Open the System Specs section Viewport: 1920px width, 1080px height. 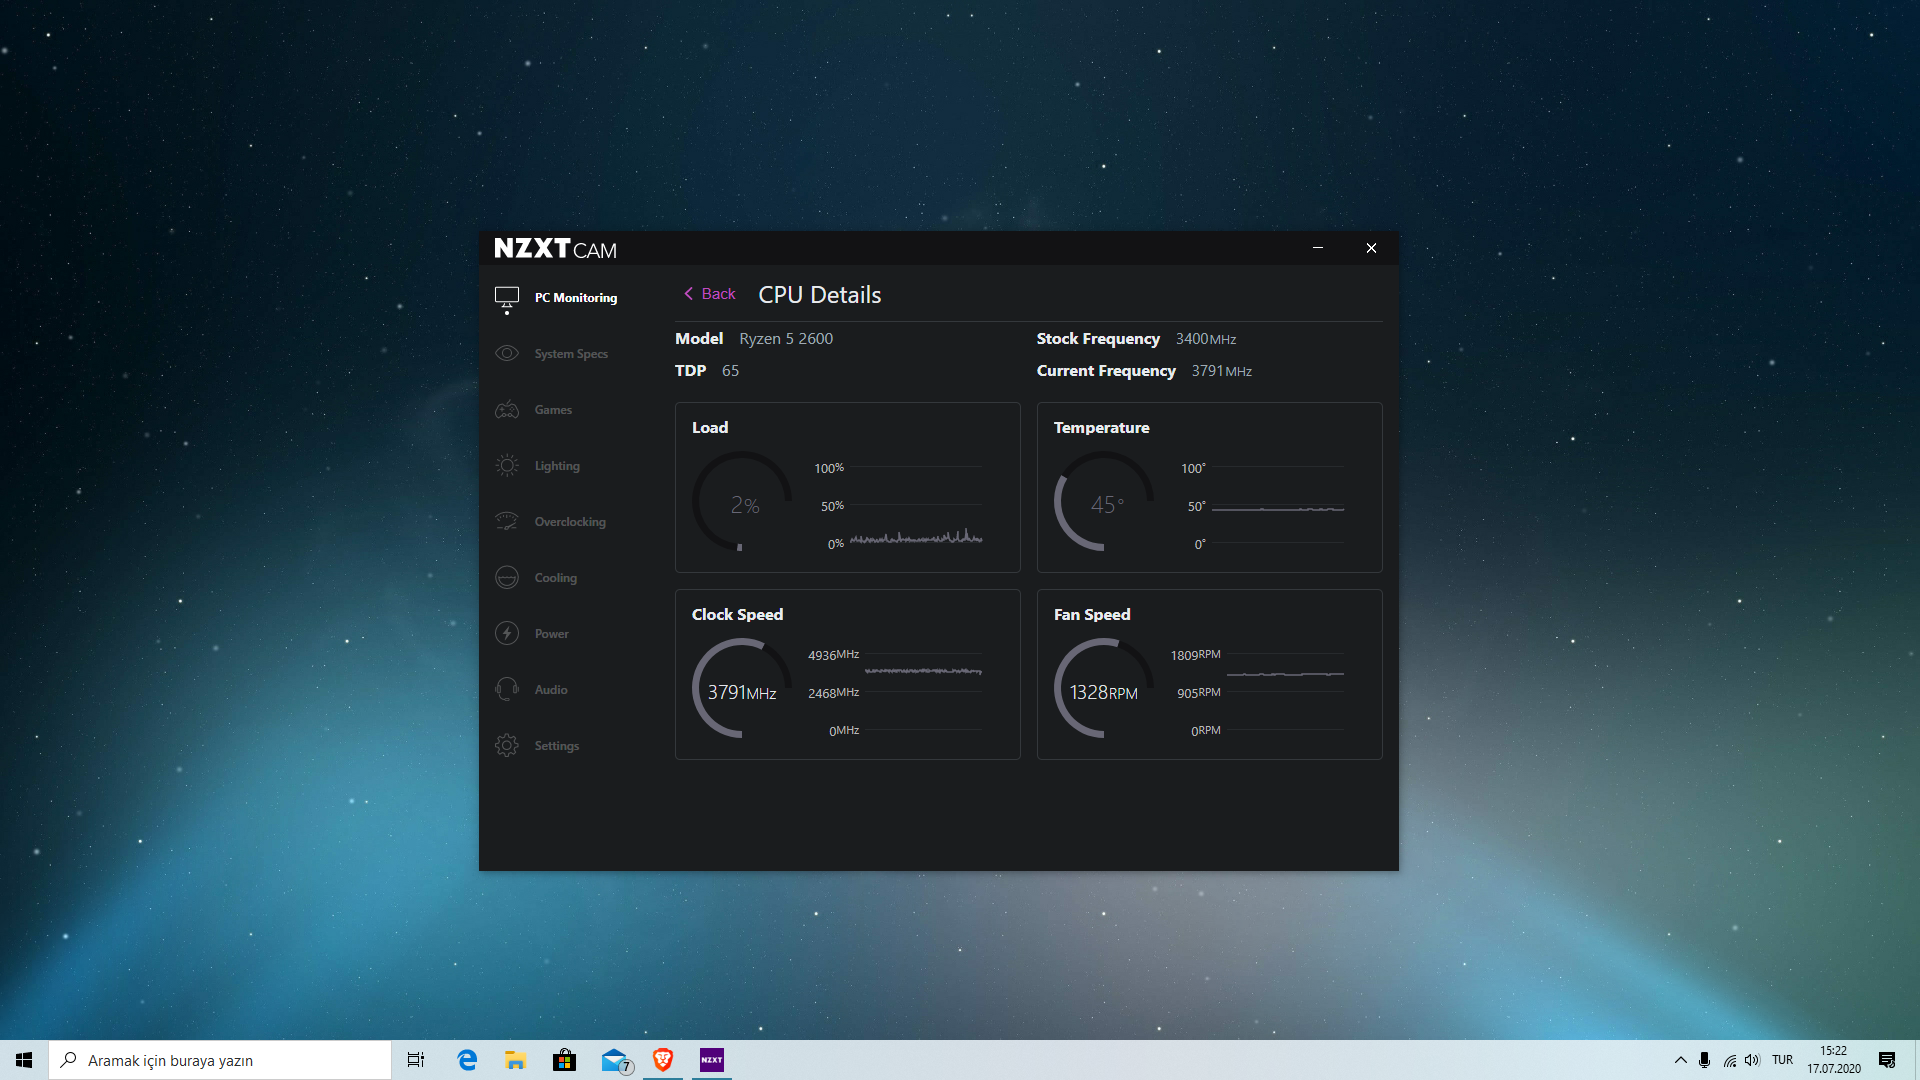571,354
